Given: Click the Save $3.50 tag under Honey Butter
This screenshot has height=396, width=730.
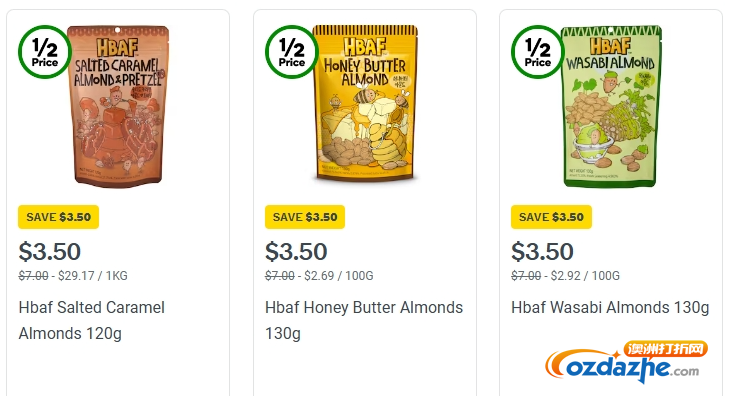Looking at the screenshot, I should pos(305,217).
